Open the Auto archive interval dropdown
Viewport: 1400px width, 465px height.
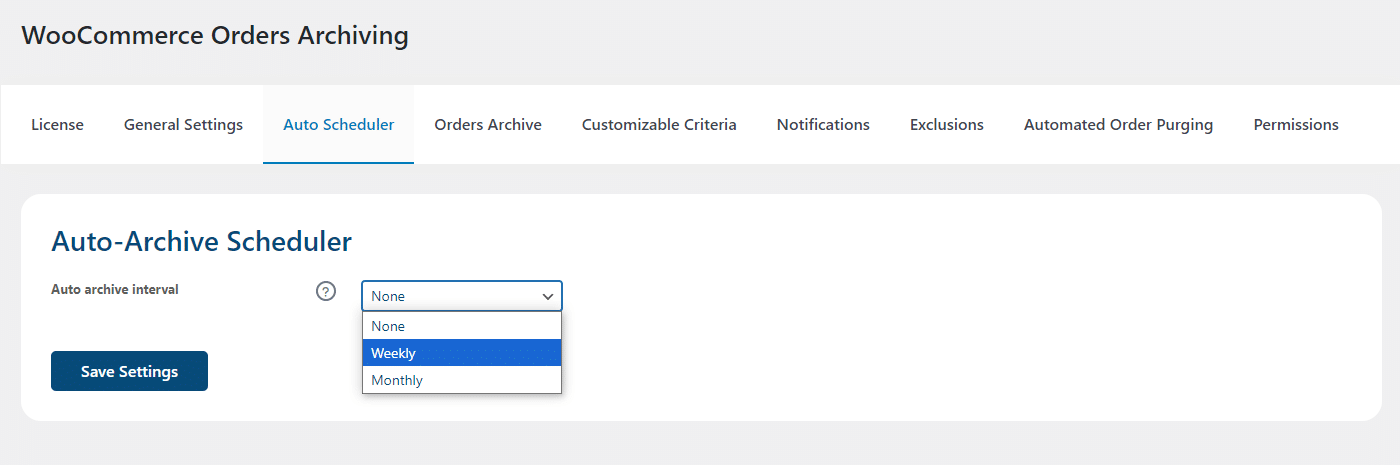click(462, 296)
